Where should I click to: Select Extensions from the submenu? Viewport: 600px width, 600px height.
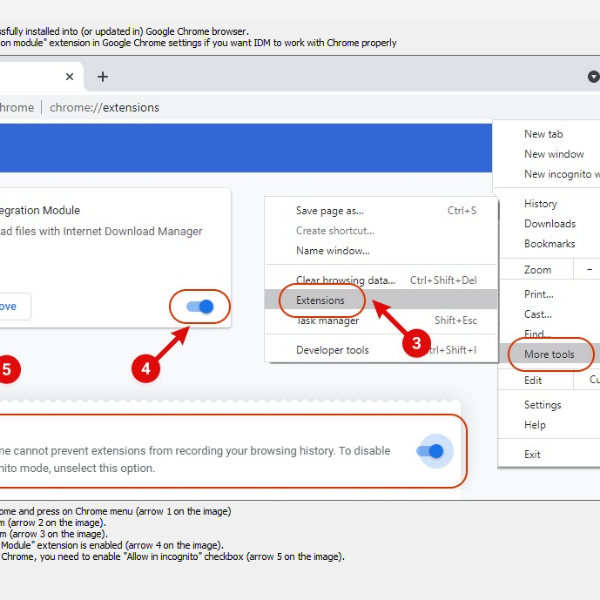point(320,300)
